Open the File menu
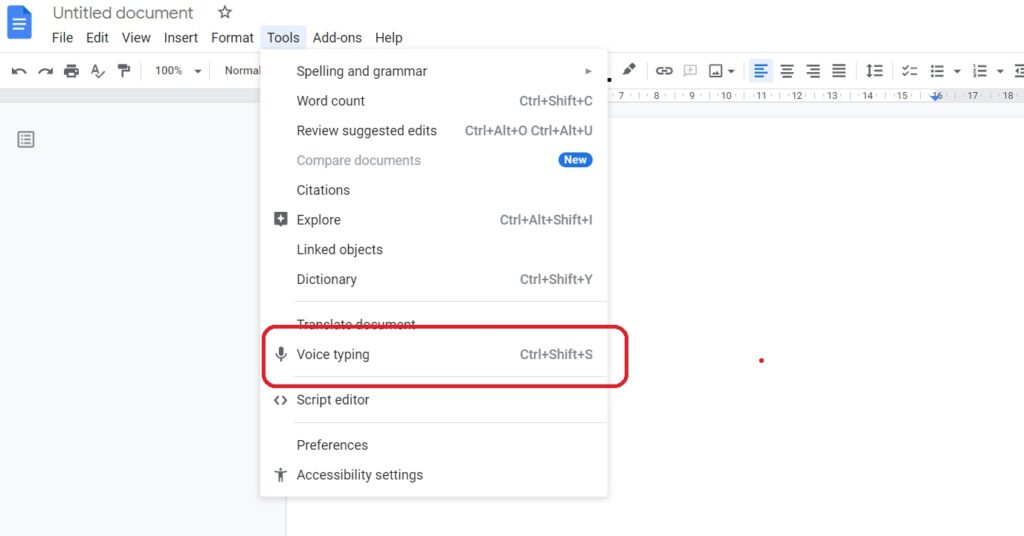 pyautogui.click(x=62, y=38)
